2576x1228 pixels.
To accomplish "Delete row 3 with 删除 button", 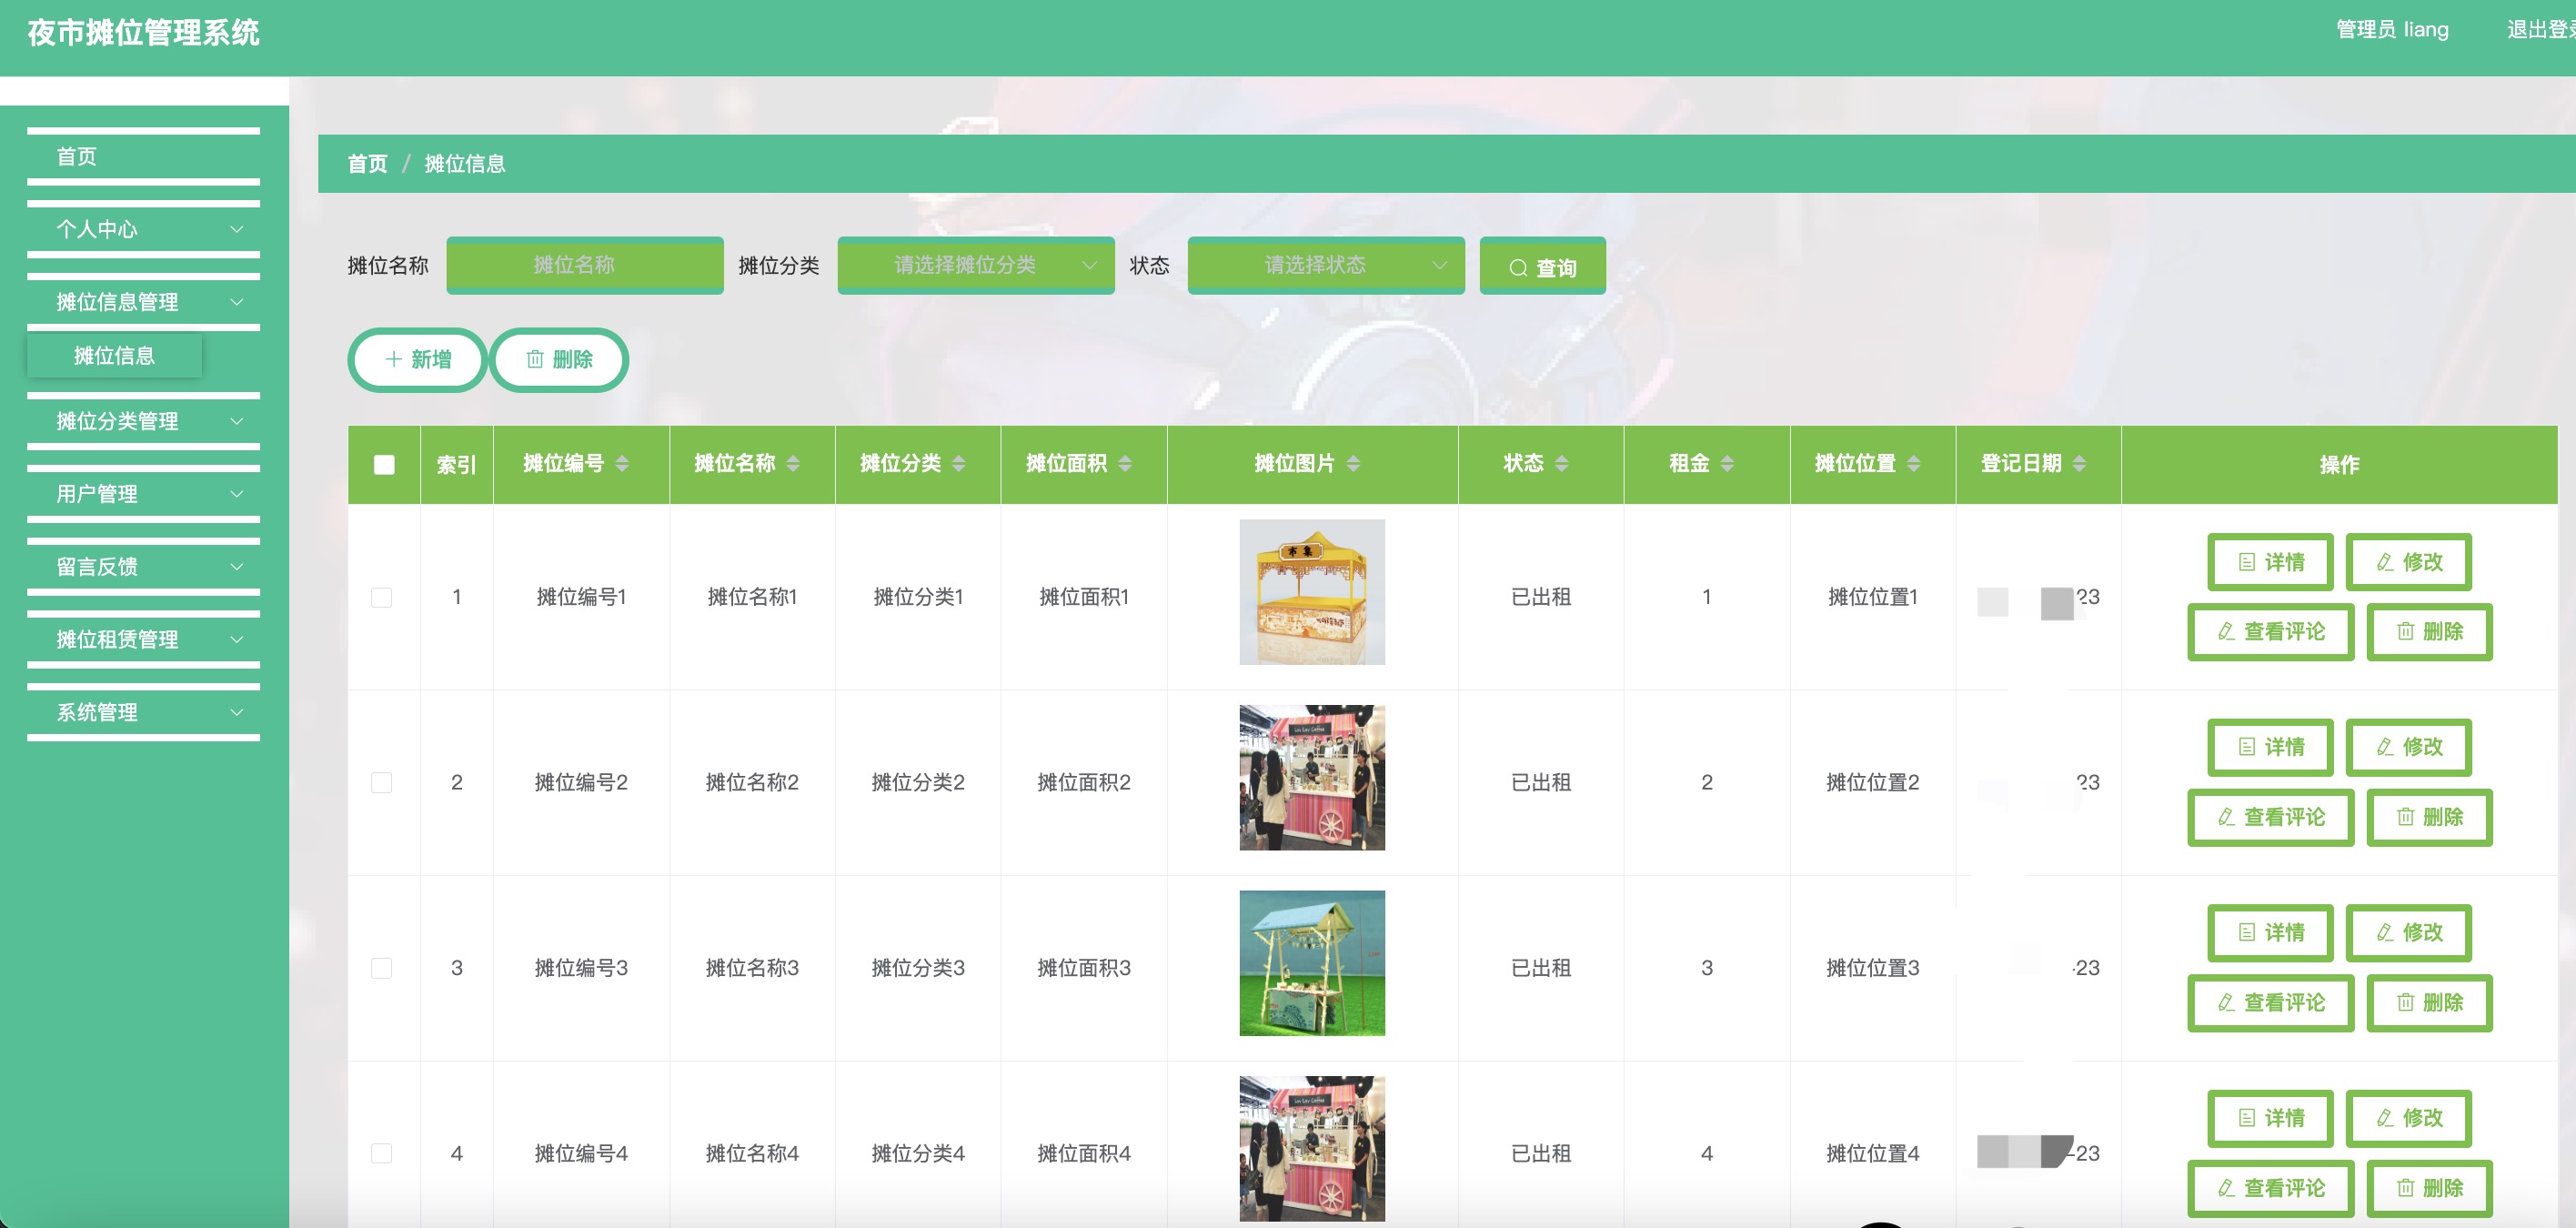I will tap(2429, 1003).
